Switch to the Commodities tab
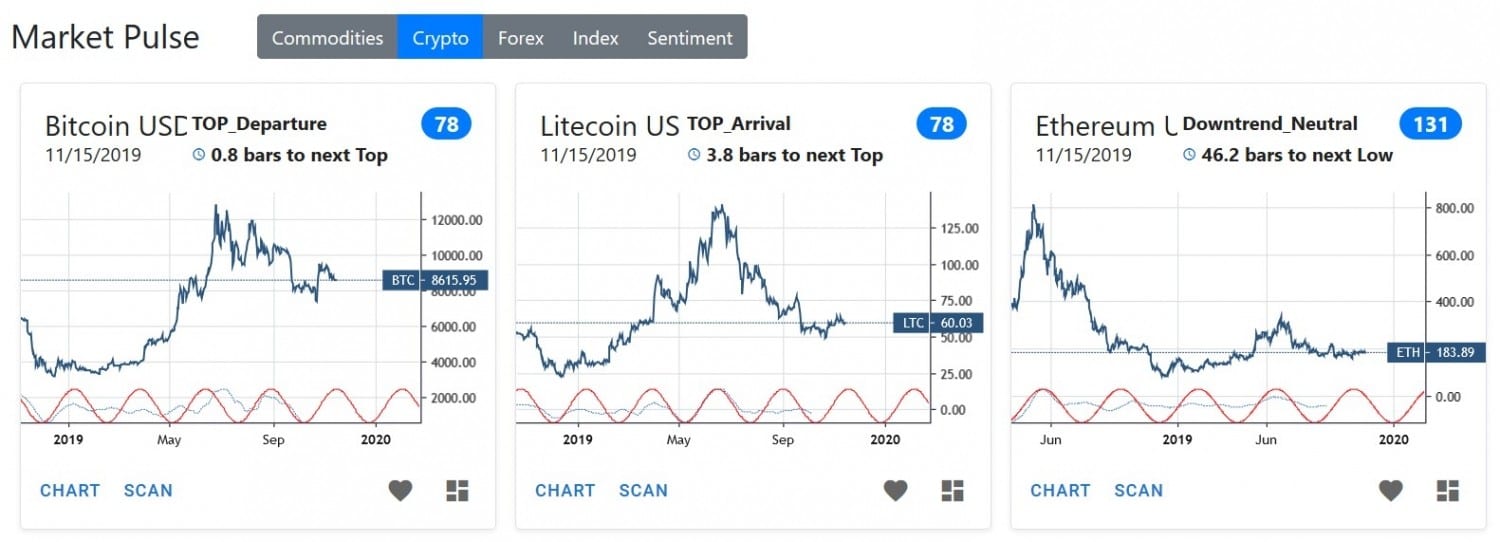 coord(327,38)
